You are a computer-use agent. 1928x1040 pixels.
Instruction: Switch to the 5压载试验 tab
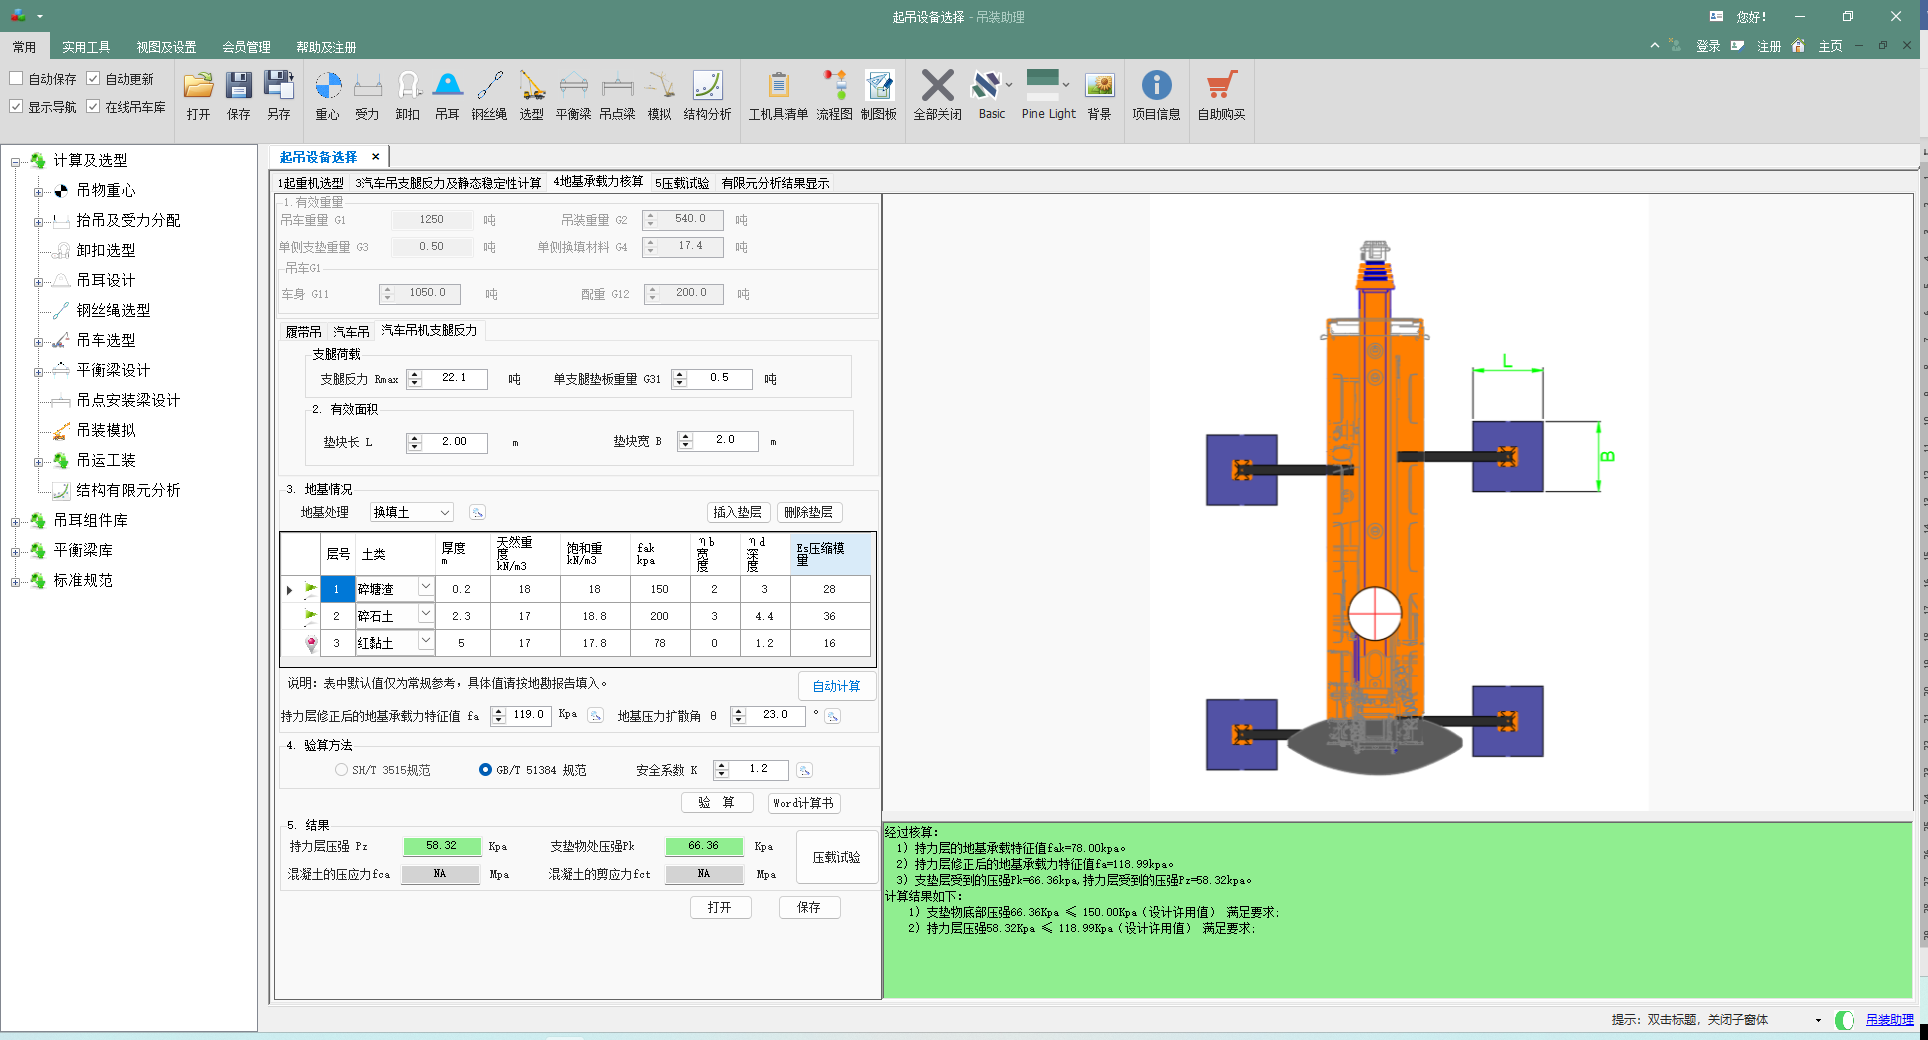pos(682,183)
